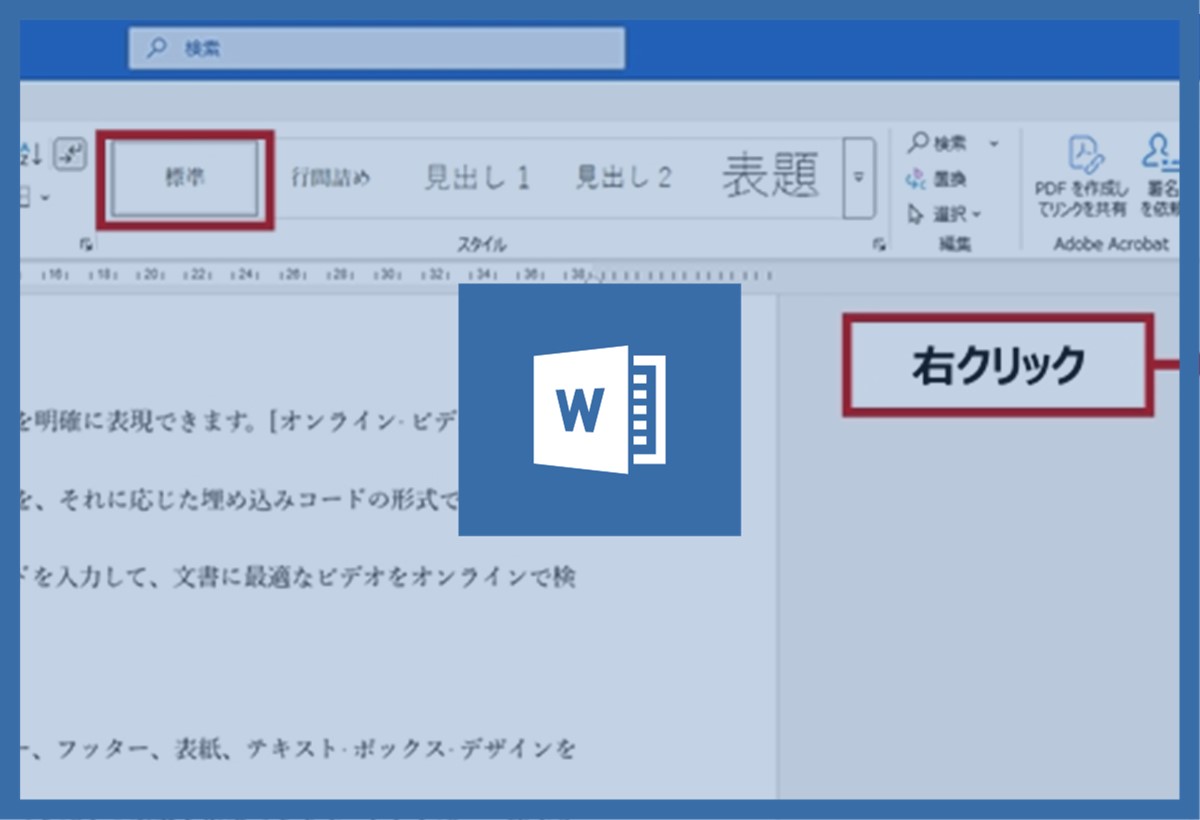Apply the 見出し 1 heading style
This screenshot has height=820, width=1200.
point(476,178)
